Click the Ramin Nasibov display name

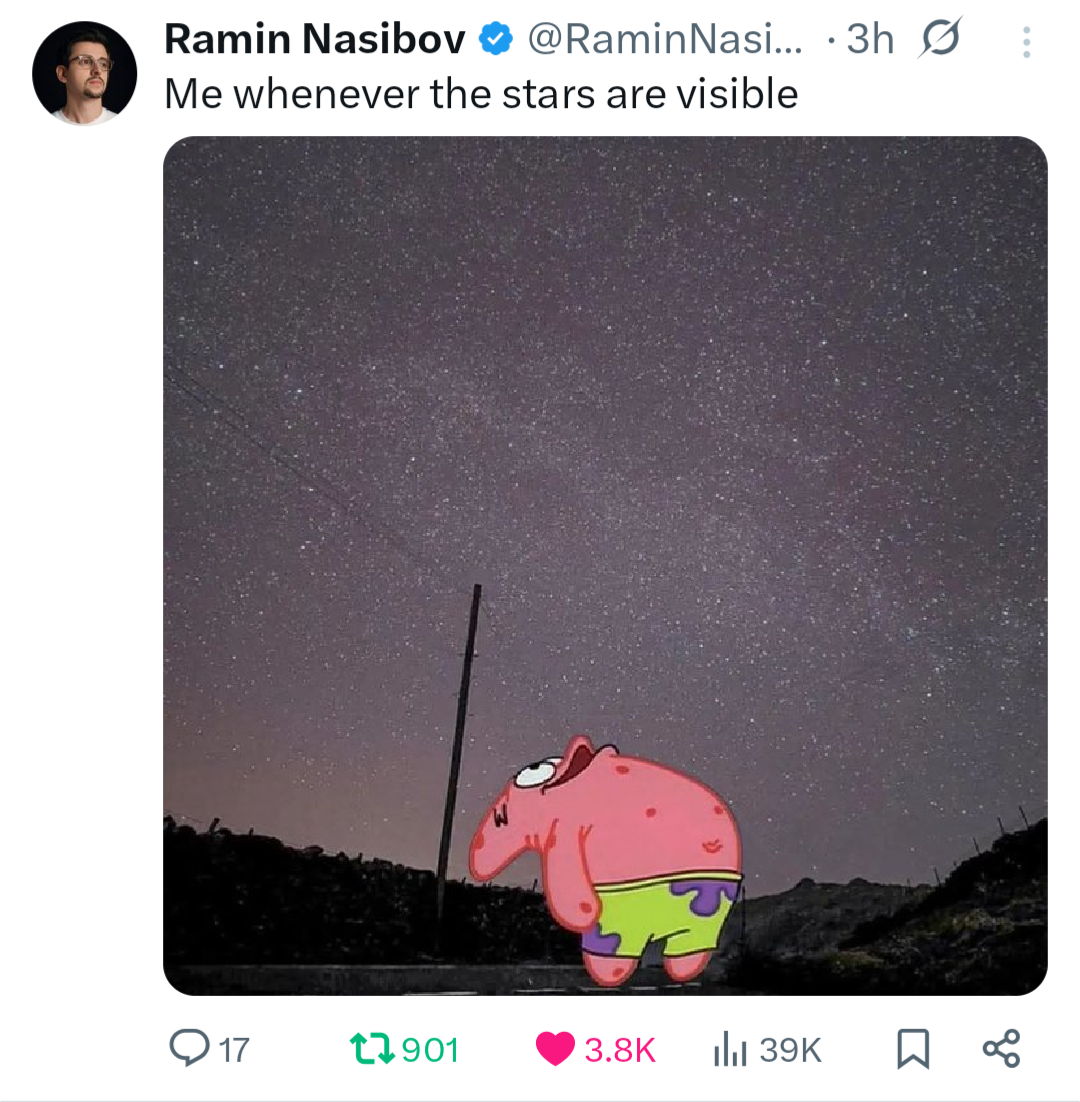[314, 39]
